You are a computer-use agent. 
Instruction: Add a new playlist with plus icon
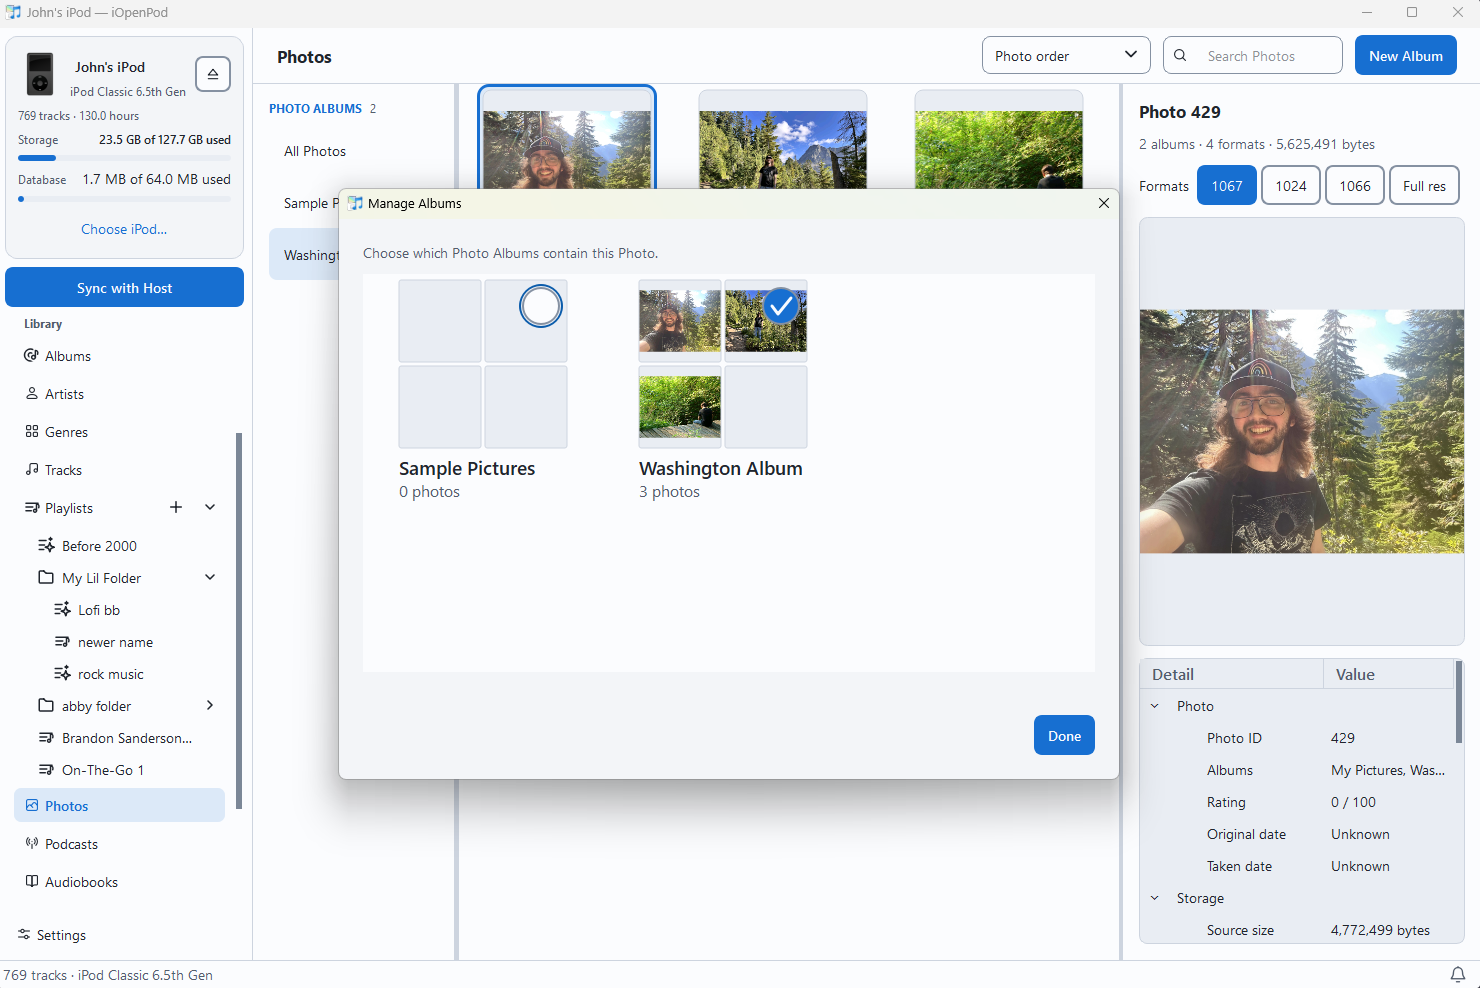(176, 507)
